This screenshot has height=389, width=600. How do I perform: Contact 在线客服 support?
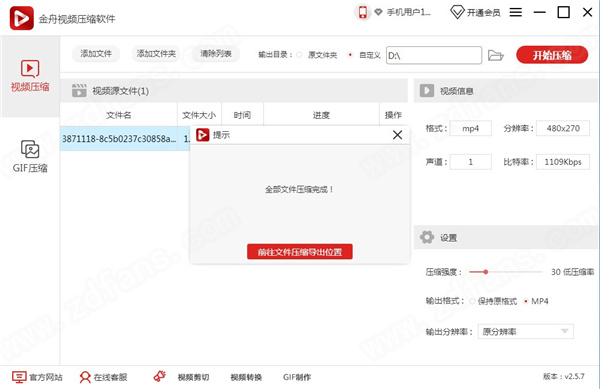103,377
